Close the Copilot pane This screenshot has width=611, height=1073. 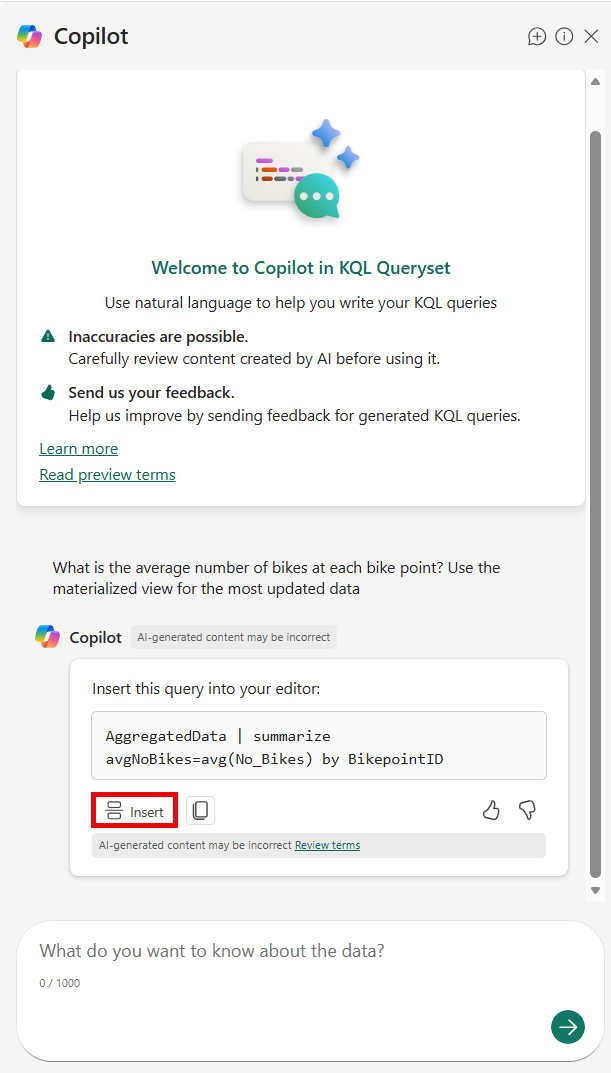(x=591, y=36)
